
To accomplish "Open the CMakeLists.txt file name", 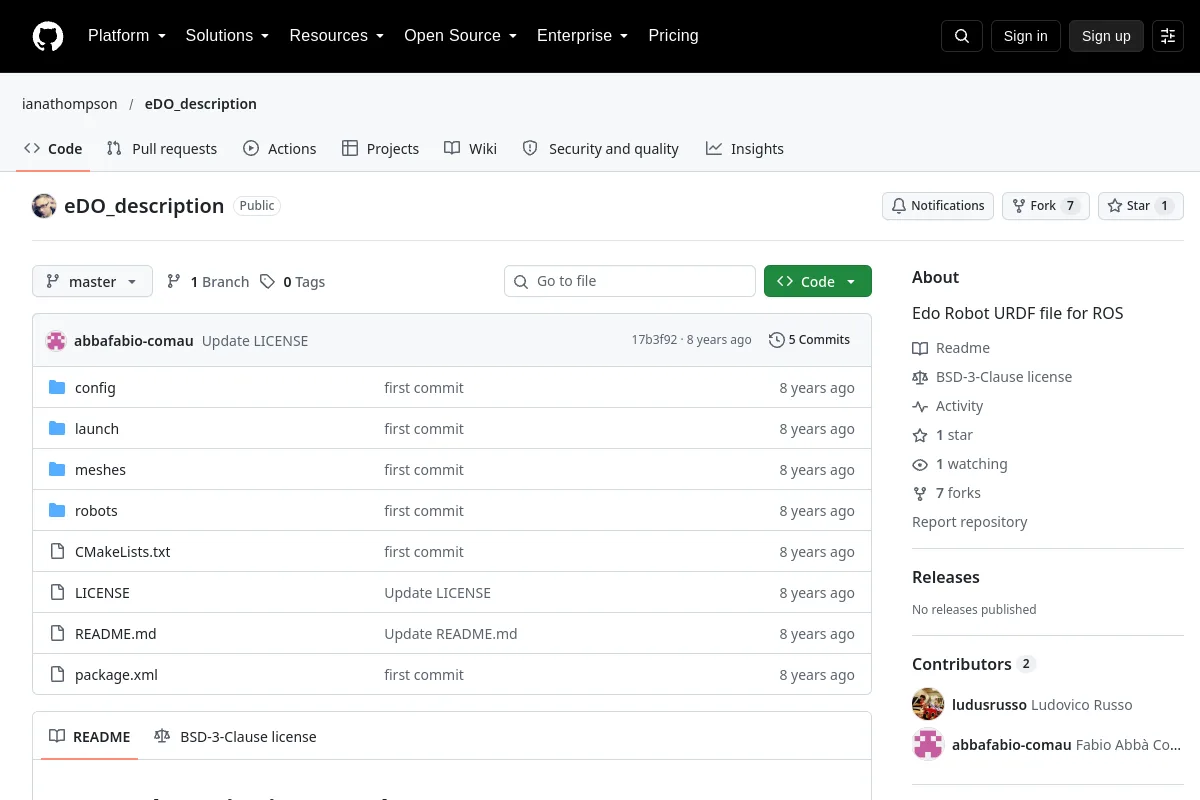I will 123,552.
